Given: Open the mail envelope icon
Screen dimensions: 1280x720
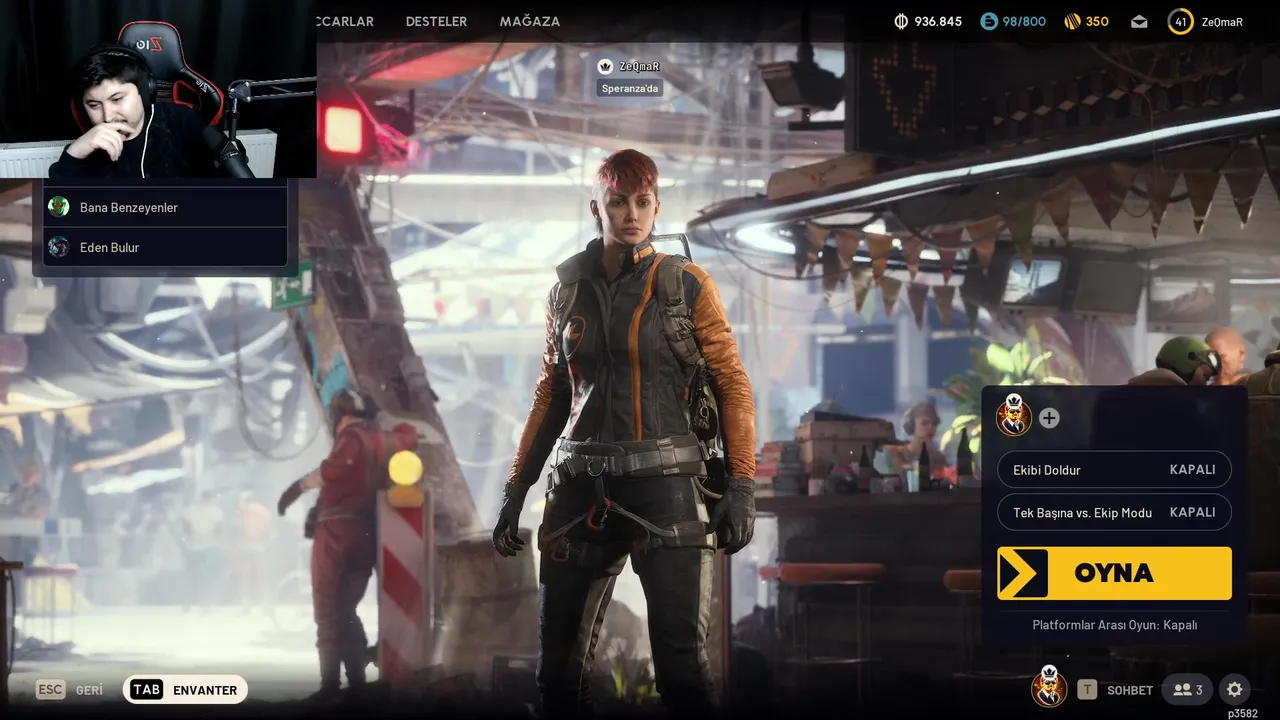Looking at the screenshot, I should pos(1139,21).
